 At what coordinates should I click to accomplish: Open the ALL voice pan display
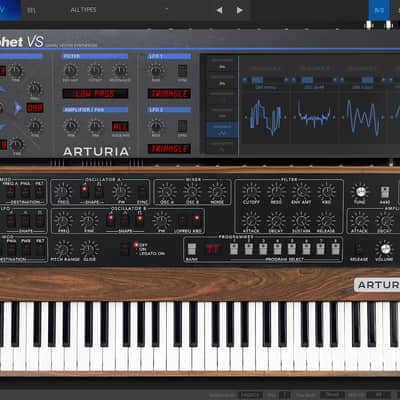click(120, 126)
